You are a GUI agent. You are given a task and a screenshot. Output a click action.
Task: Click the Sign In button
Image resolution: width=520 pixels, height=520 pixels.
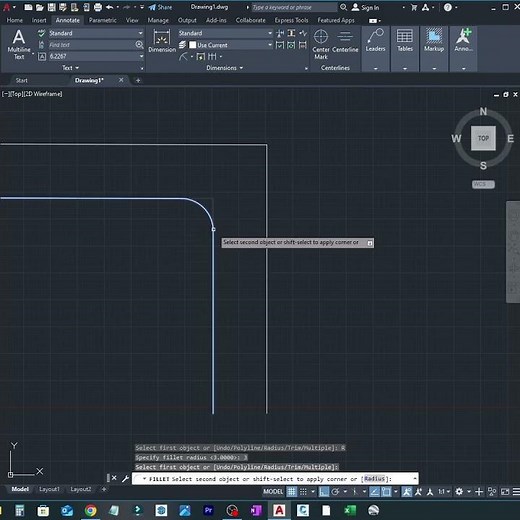tap(366, 7)
